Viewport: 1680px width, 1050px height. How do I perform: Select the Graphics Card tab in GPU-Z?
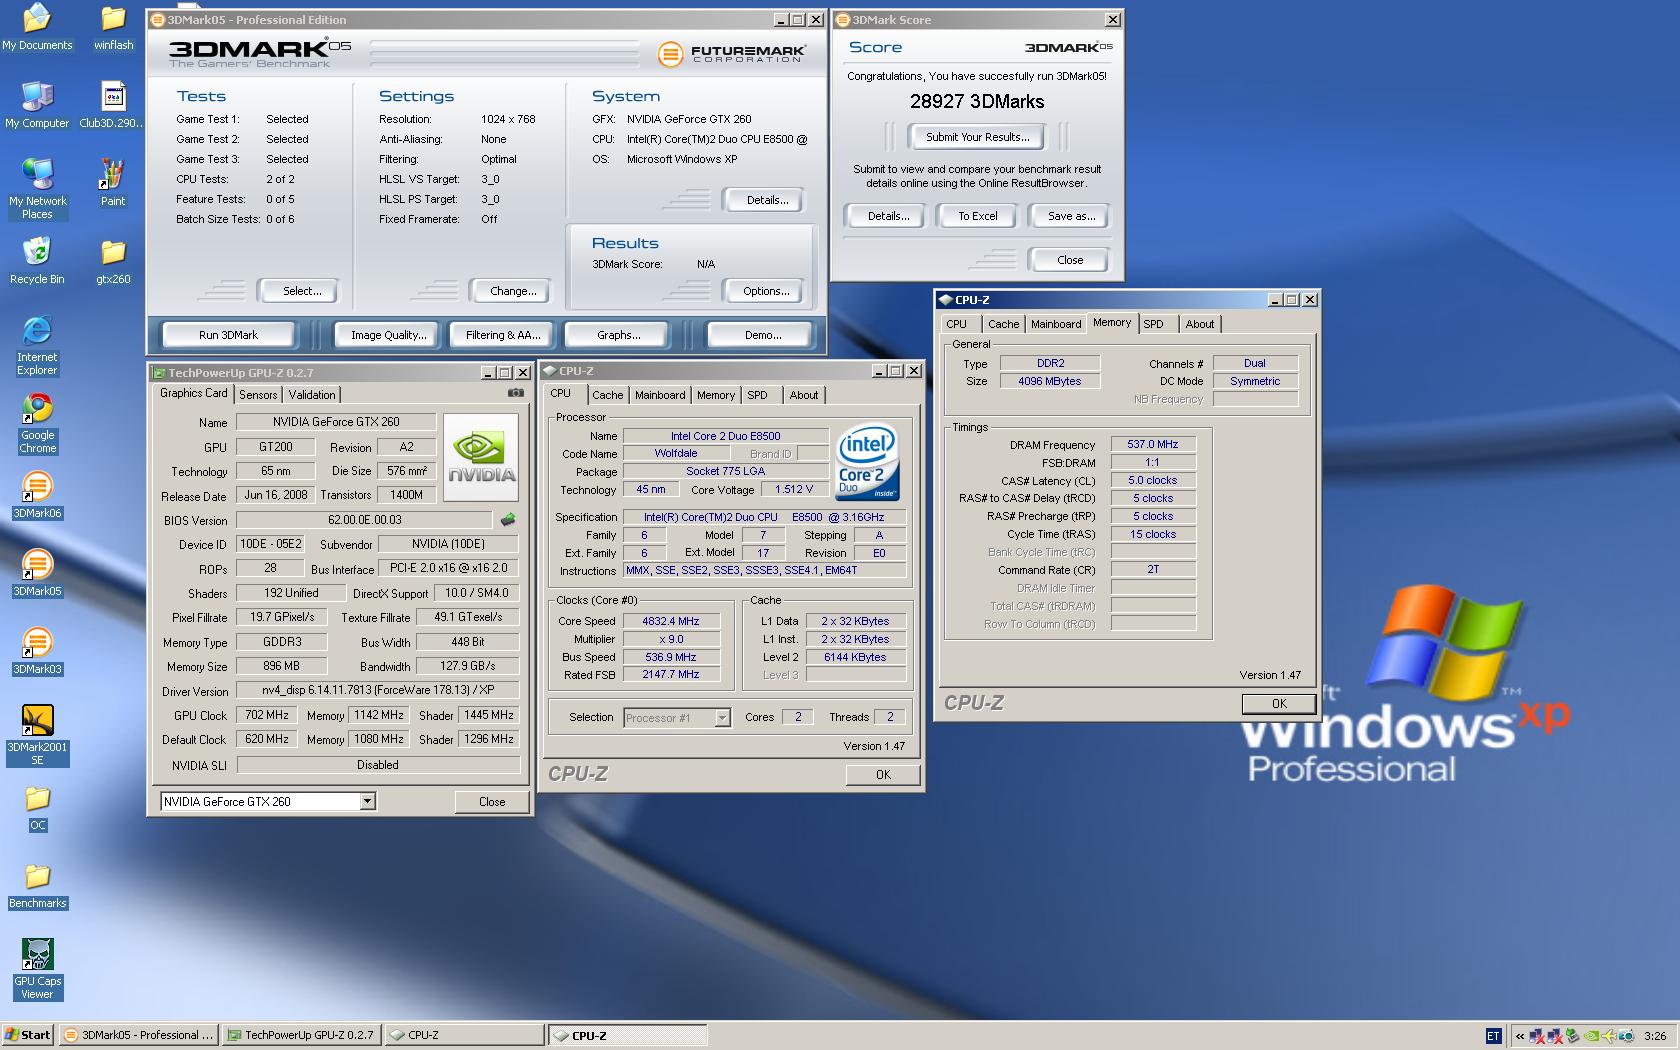194,393
